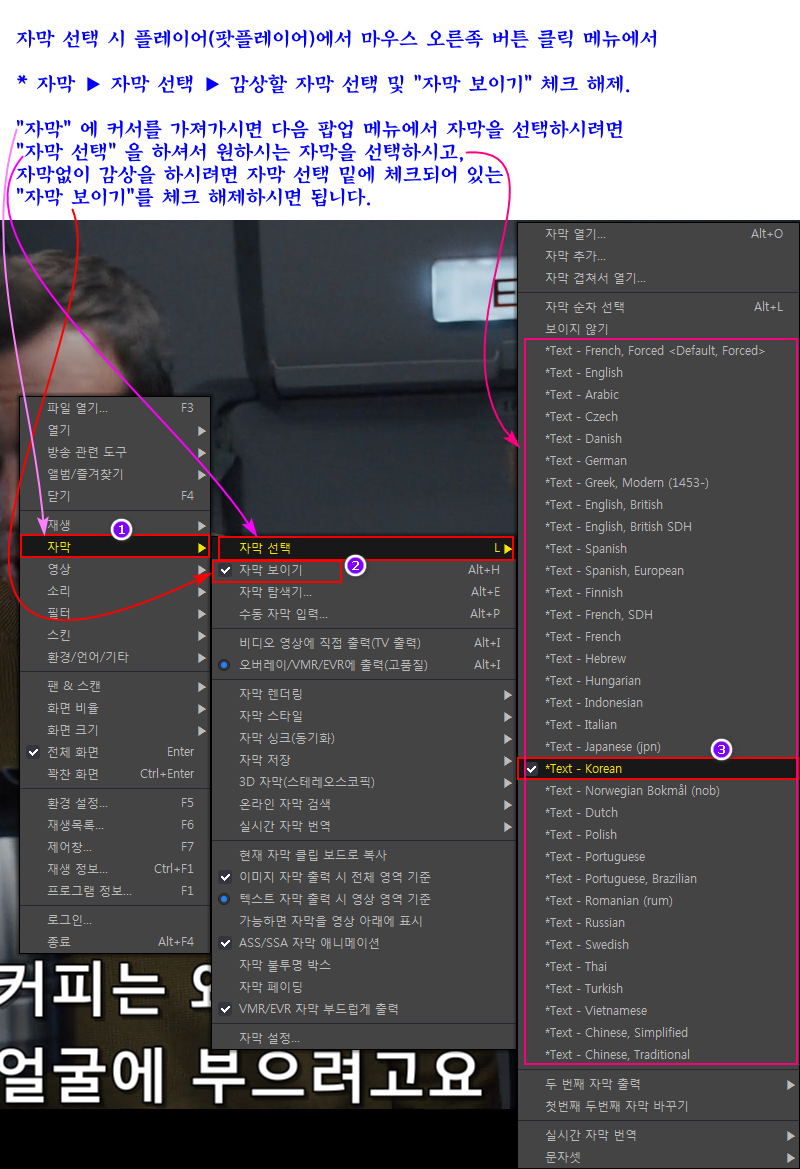Select 비디오 영상에 직접 출력(TV 출력) option
The height and width of the screenshot is (1169, 800).
coord(364,643)
